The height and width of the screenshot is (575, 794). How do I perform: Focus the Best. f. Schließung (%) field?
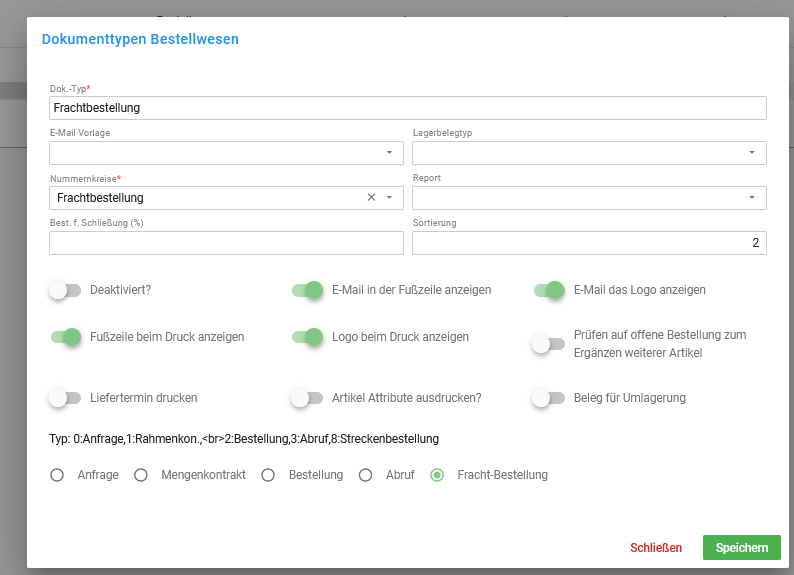tap(226, 243)
